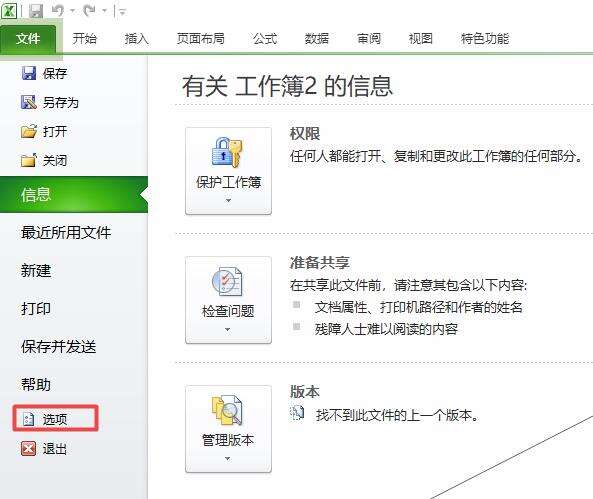This screenshot has height=499, width=593.
Task: Click the 检查问题 button label
Action: (228, 311)
